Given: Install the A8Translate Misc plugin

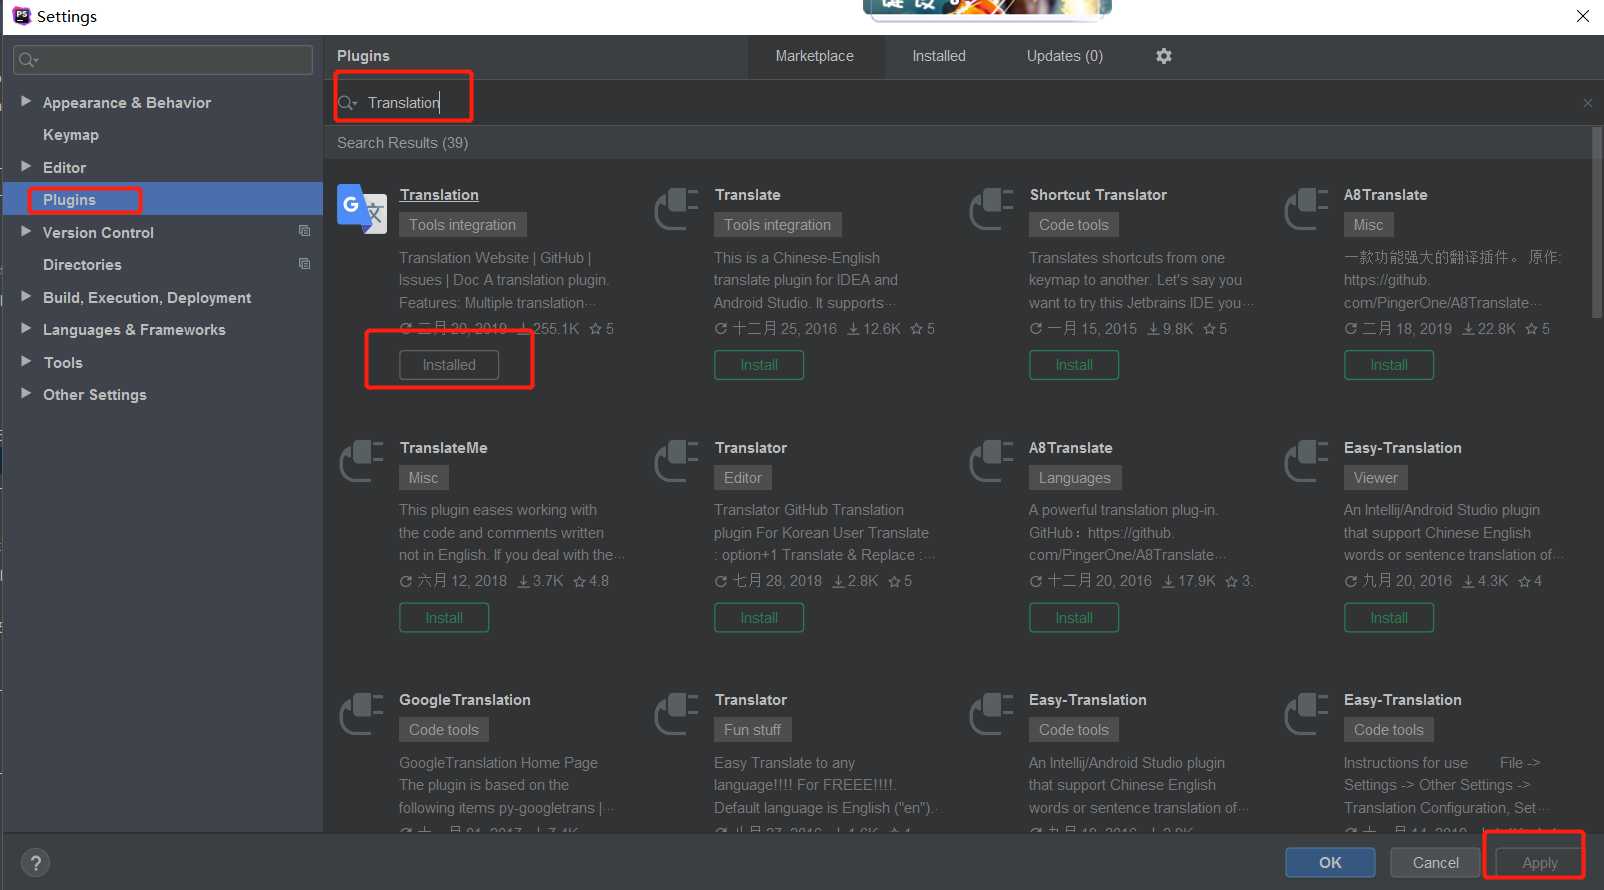Looking at the screenshot, I should point(1389,365).
